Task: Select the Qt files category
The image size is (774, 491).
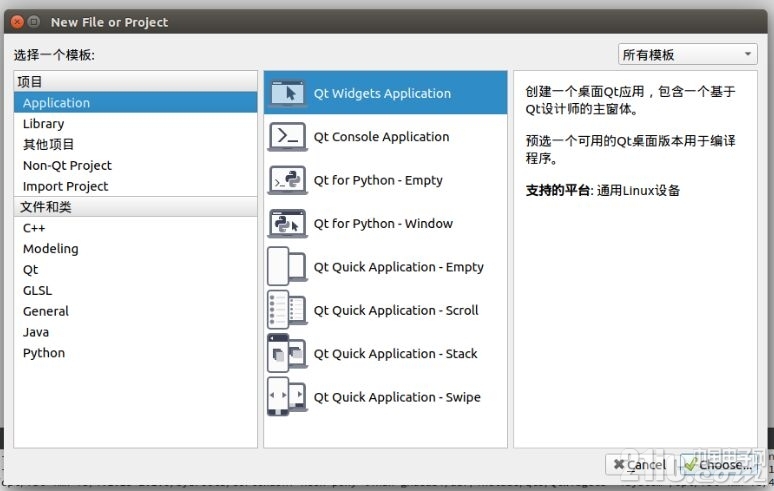Action: 136,269
